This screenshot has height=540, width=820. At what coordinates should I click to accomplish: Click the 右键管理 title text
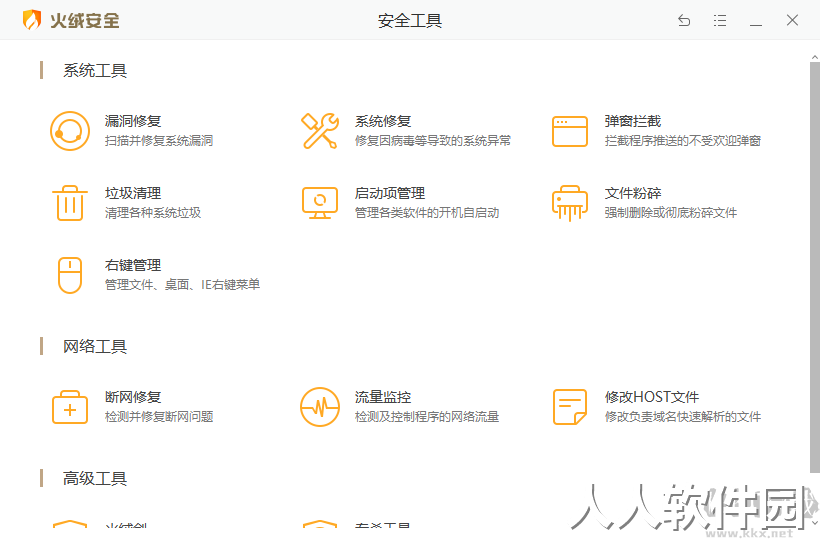[x=133, y=266]
